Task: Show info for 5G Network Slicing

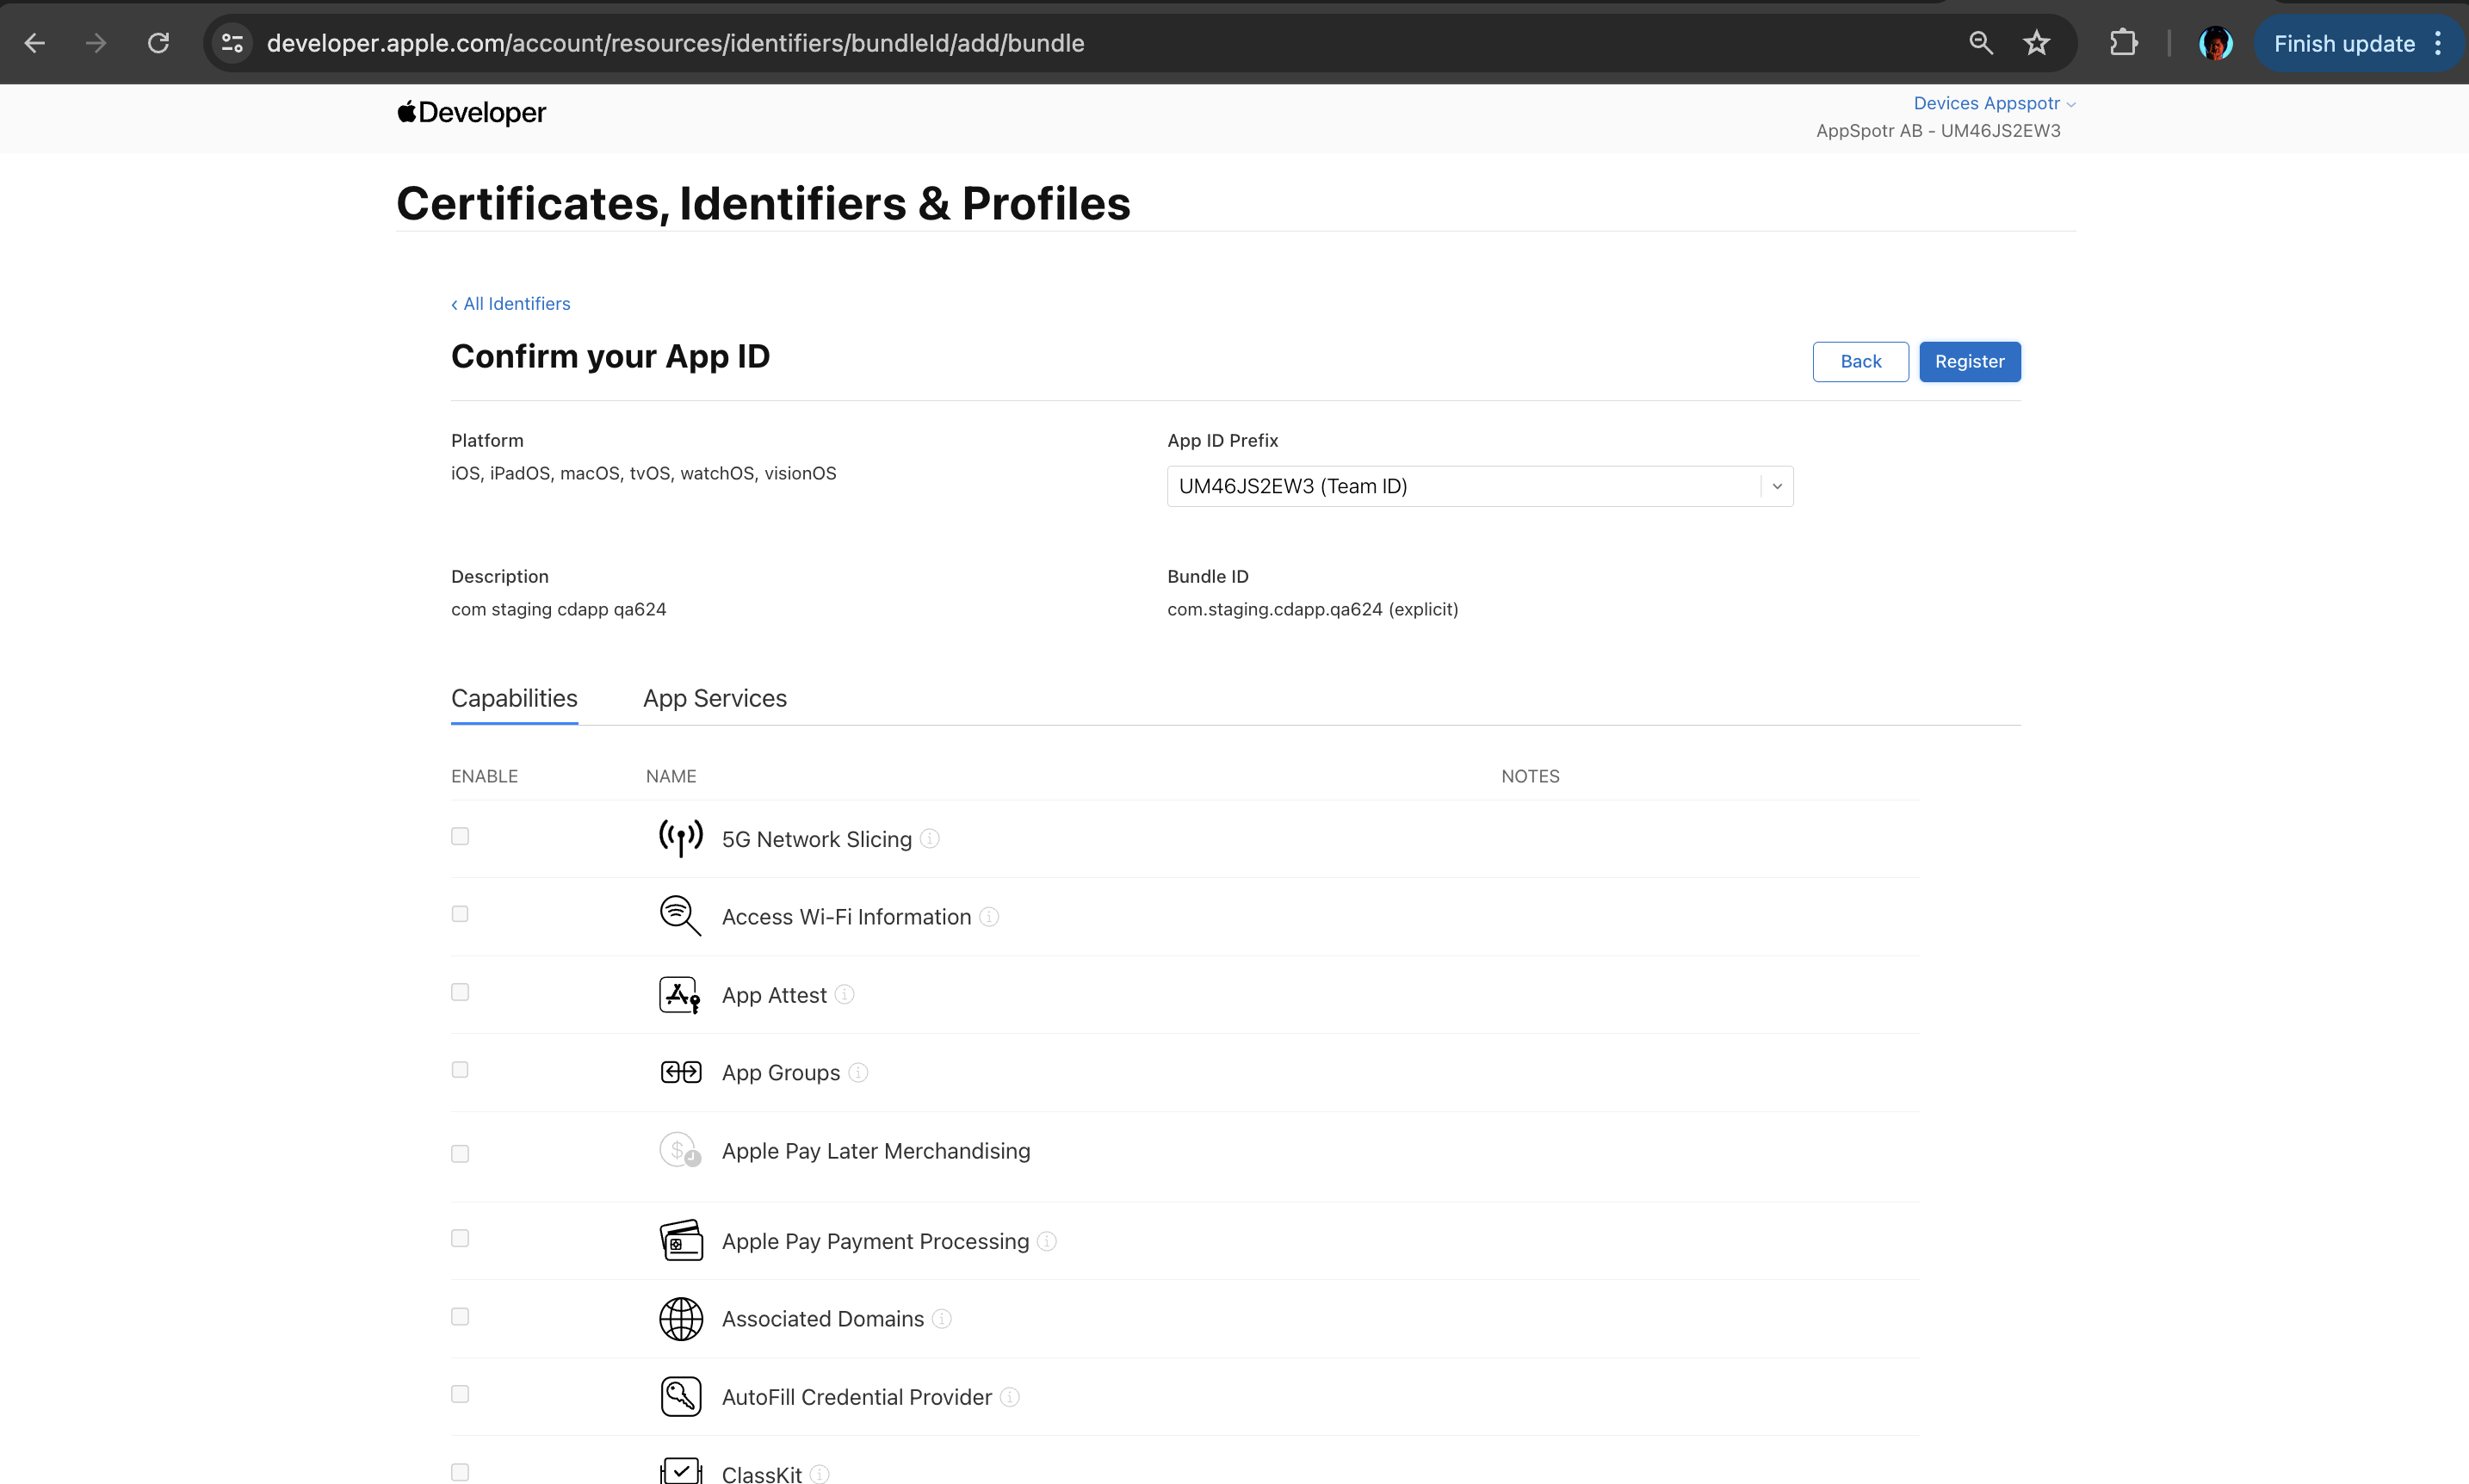Action: point(929,838)
